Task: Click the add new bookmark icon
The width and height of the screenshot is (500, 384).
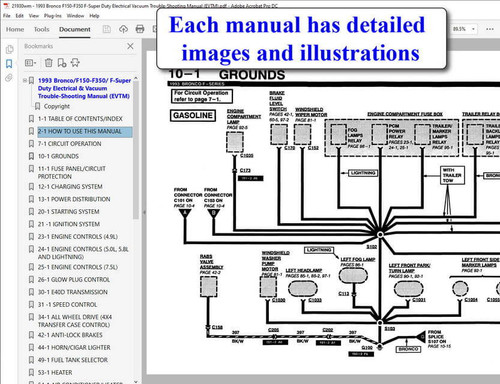Action: tap(62, 63)
